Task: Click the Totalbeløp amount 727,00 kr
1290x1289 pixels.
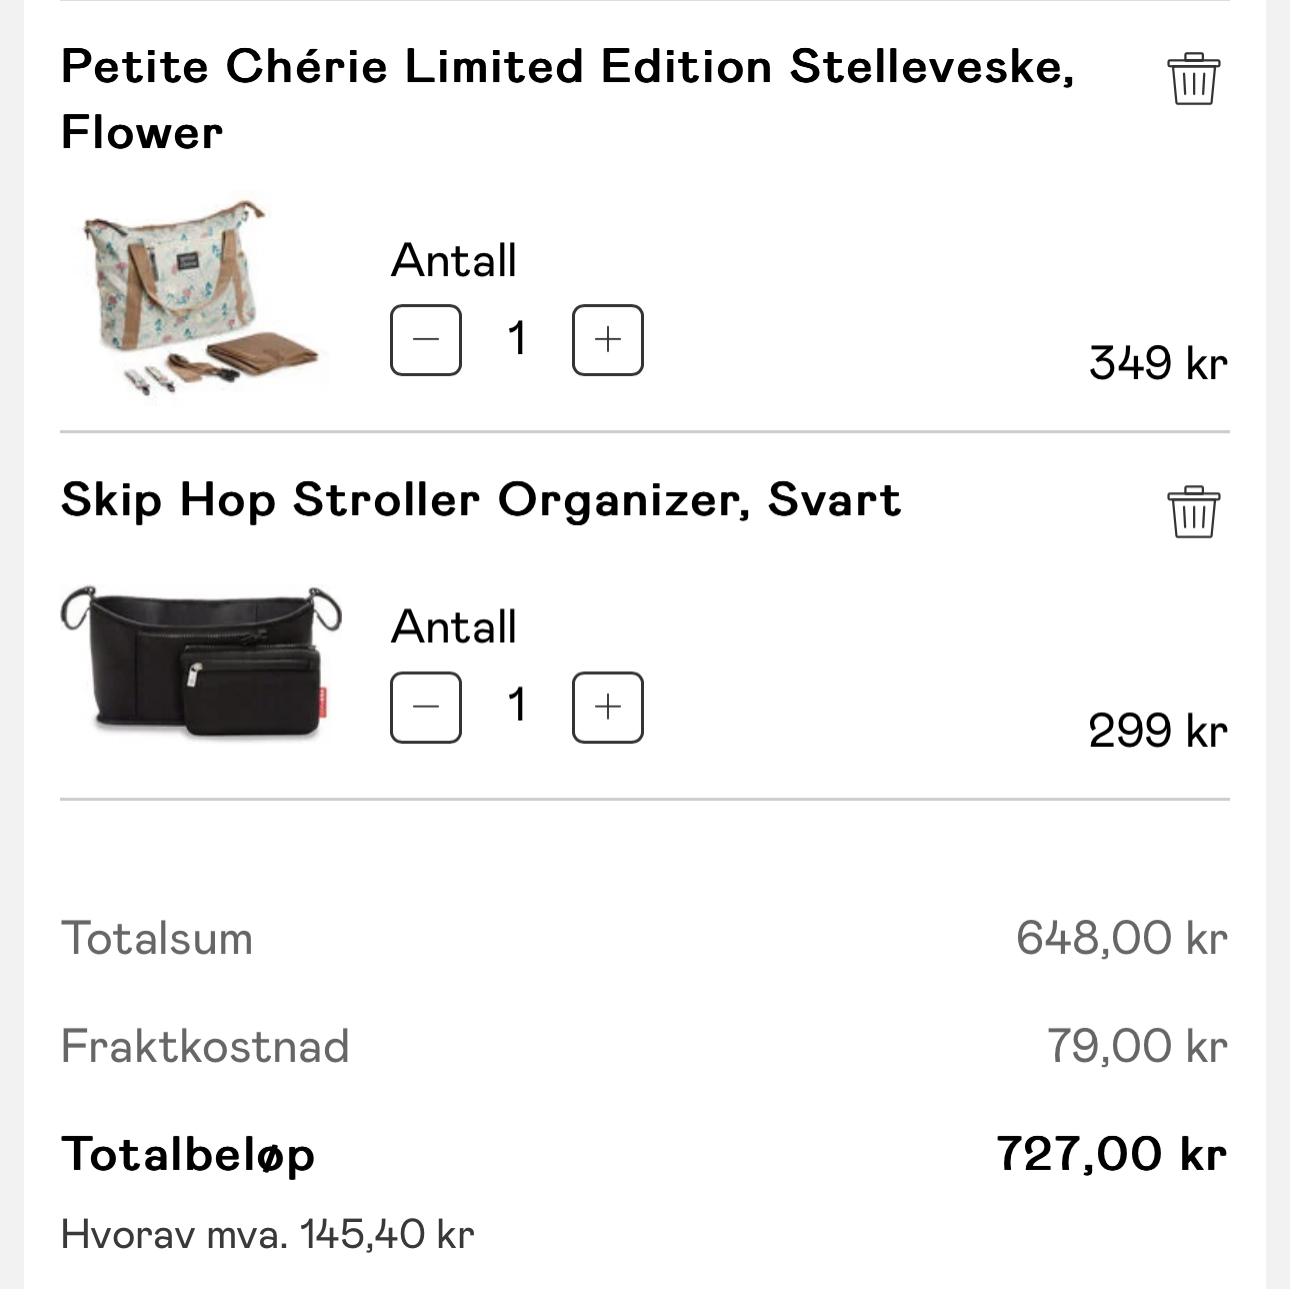Action: (1111, 1154)
